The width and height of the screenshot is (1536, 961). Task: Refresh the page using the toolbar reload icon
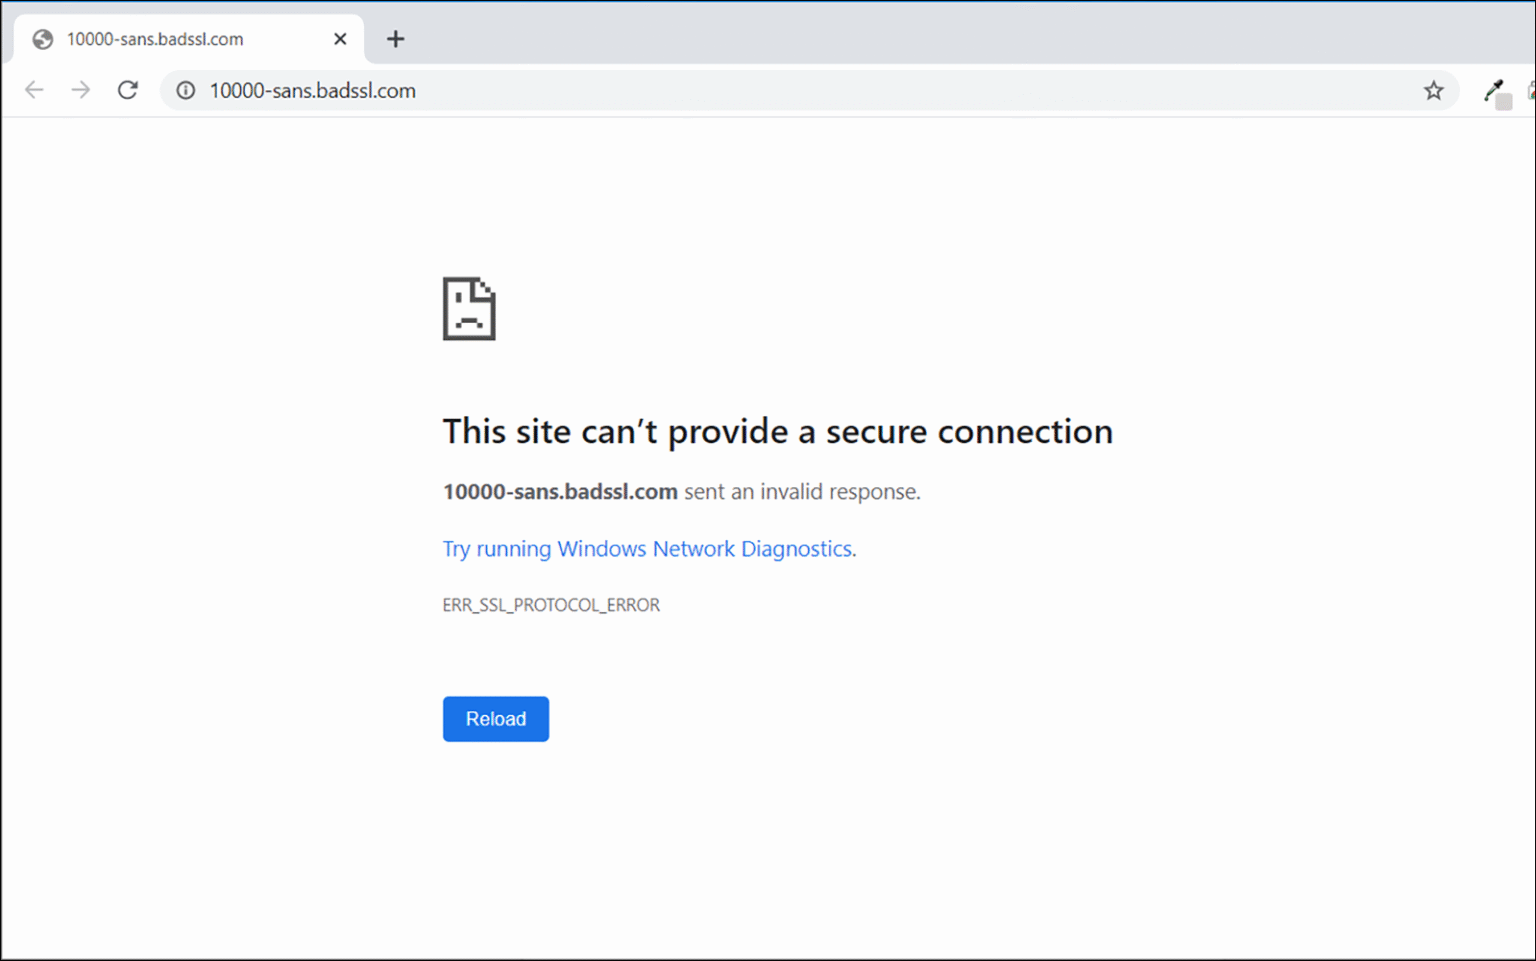coord(127,90)
